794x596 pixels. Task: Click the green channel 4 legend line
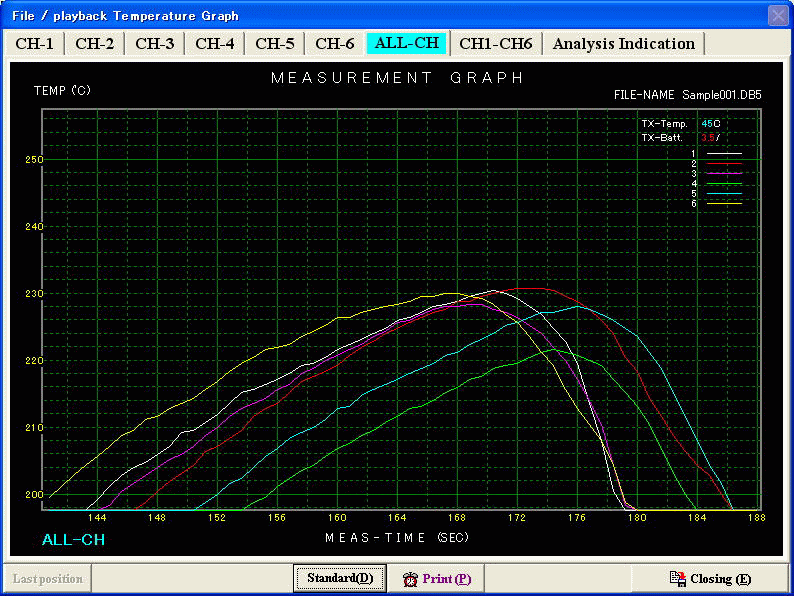tap(724, 183)
